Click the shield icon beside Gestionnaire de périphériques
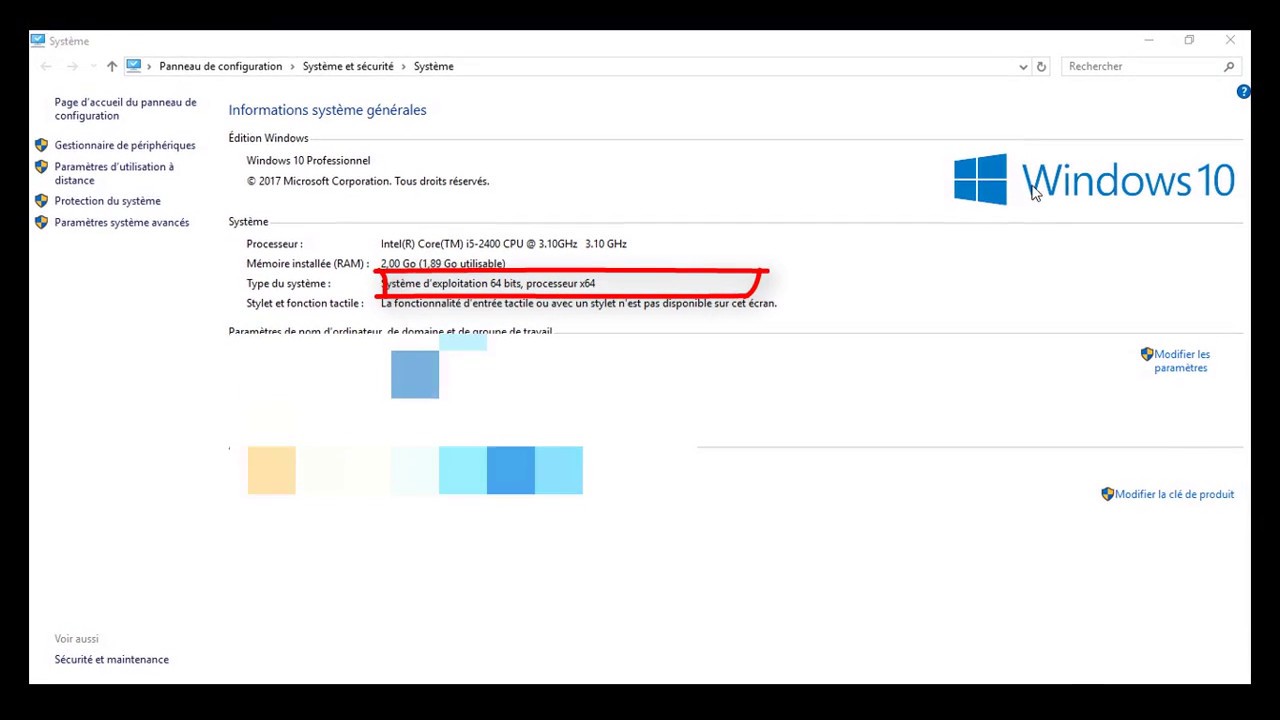The width and height of the screenshot is (1280, 720). coord(41,145)
